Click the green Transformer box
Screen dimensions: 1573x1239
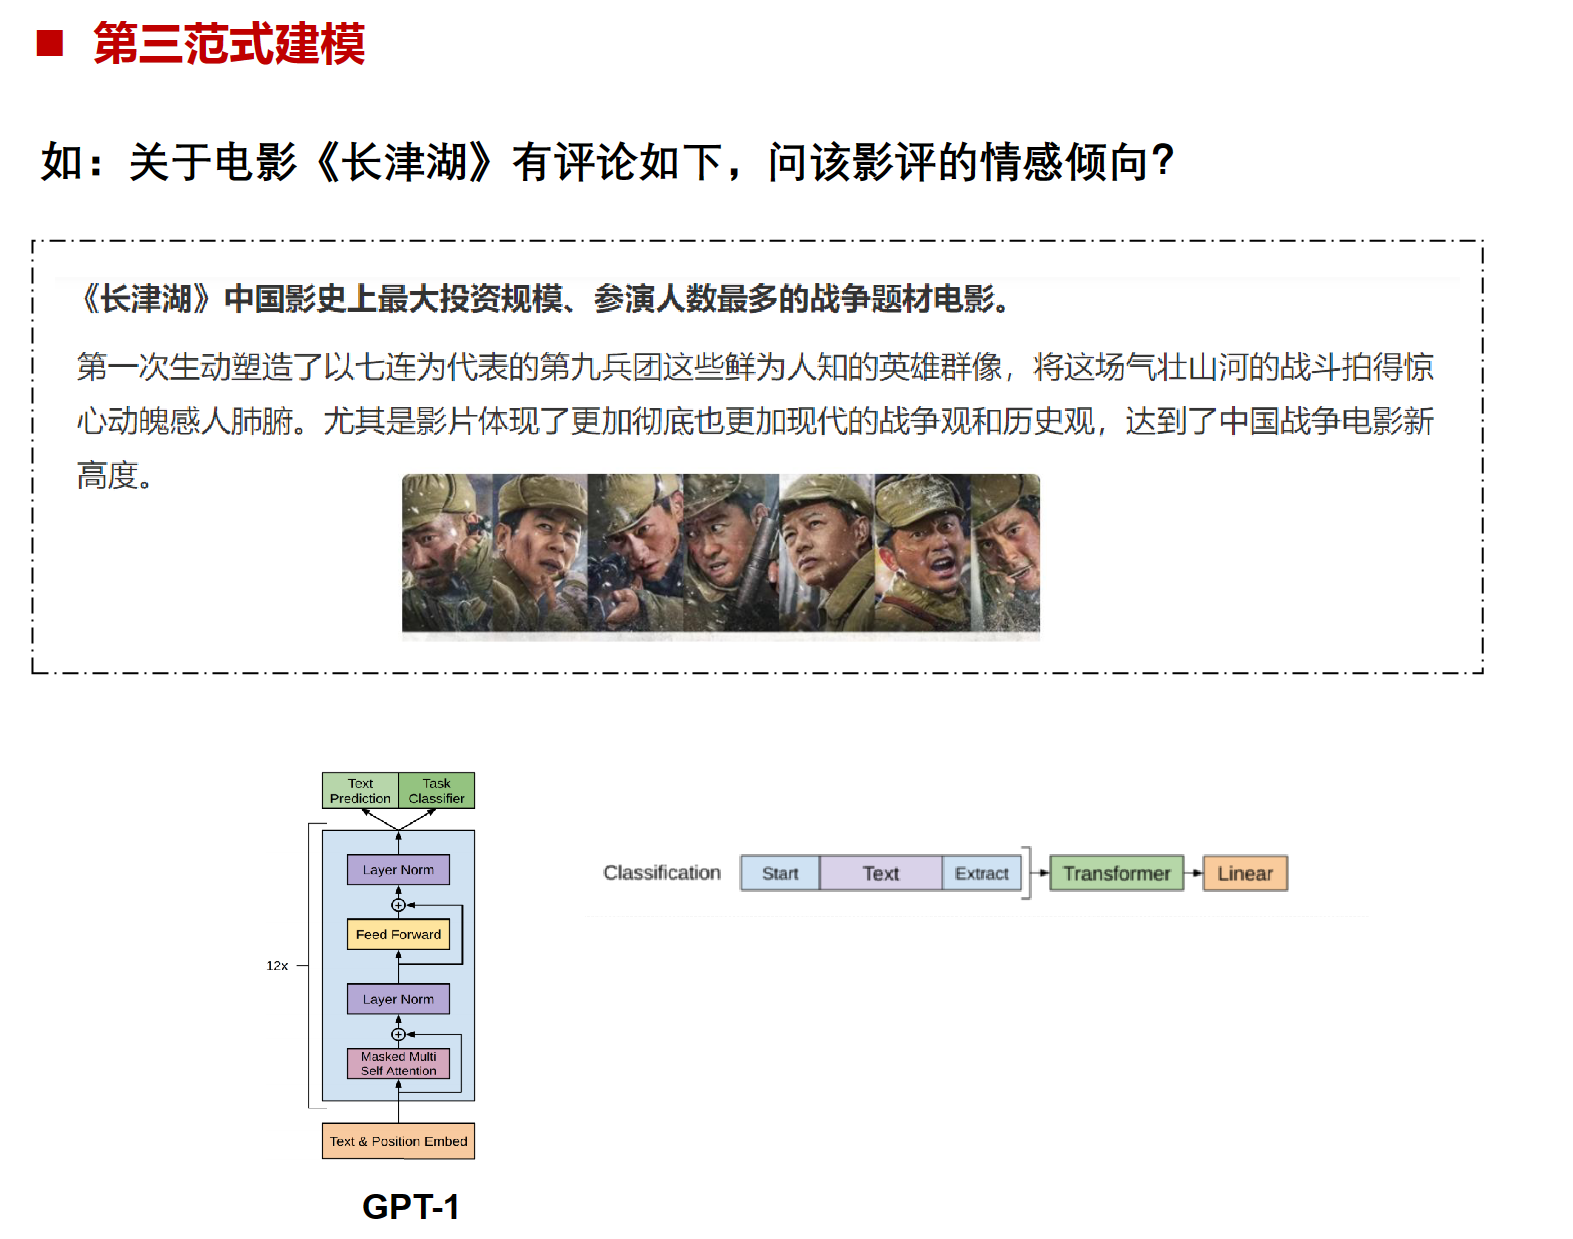coord(1117,873)
